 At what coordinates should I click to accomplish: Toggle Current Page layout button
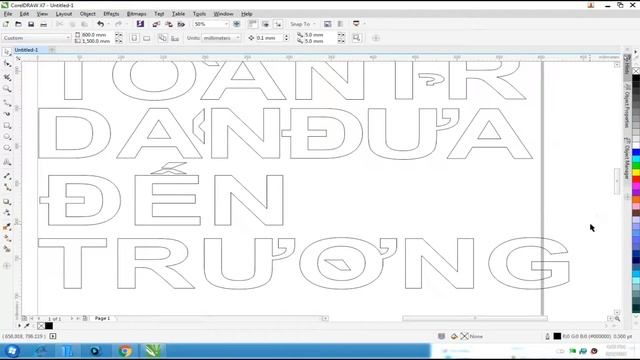point(175,38)
